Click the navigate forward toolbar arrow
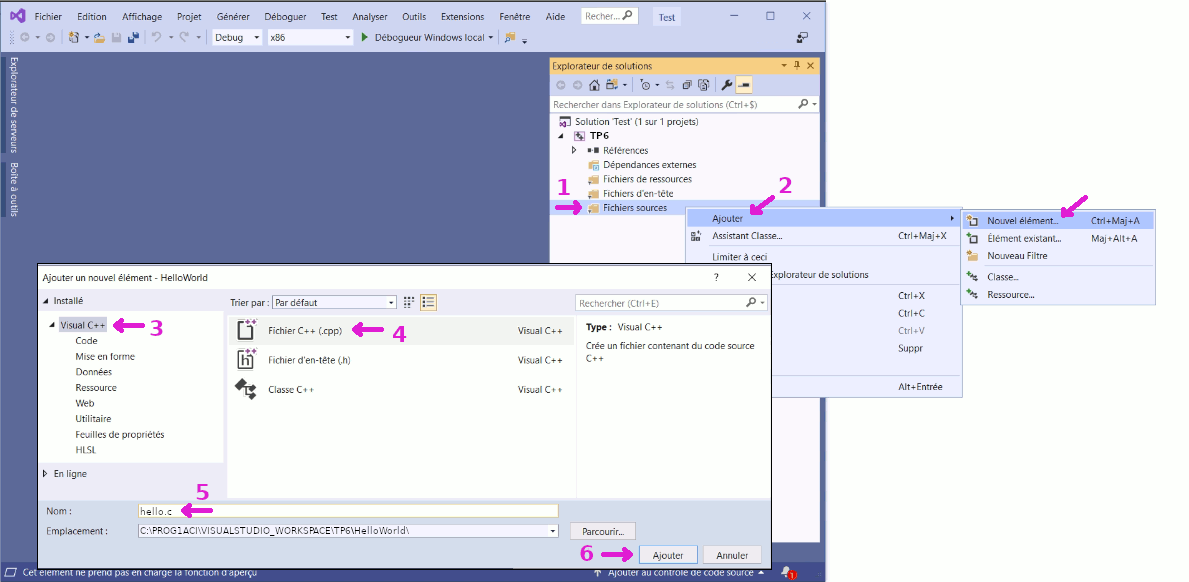 50,37
